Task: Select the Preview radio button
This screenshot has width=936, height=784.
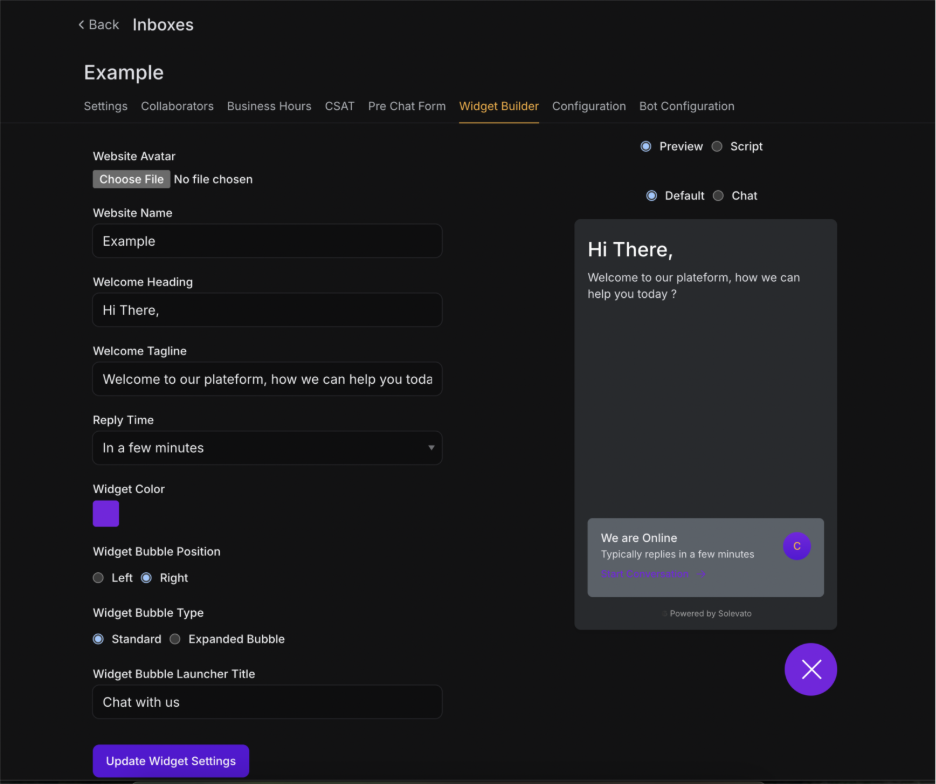Action: [x=645, y=146]
